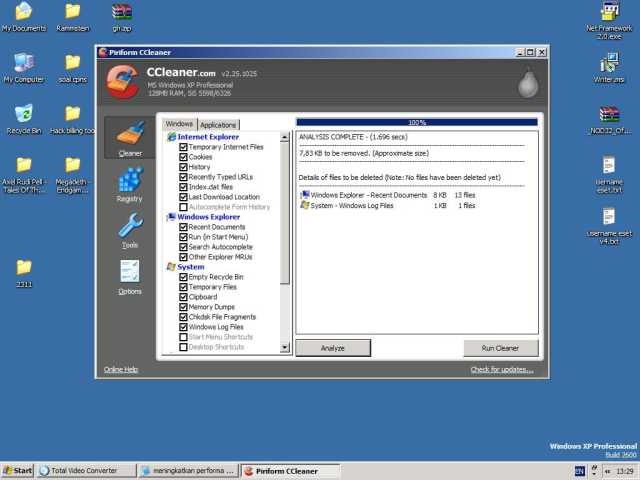
Task: Open the Start menu
Action: tap(17, 471)
